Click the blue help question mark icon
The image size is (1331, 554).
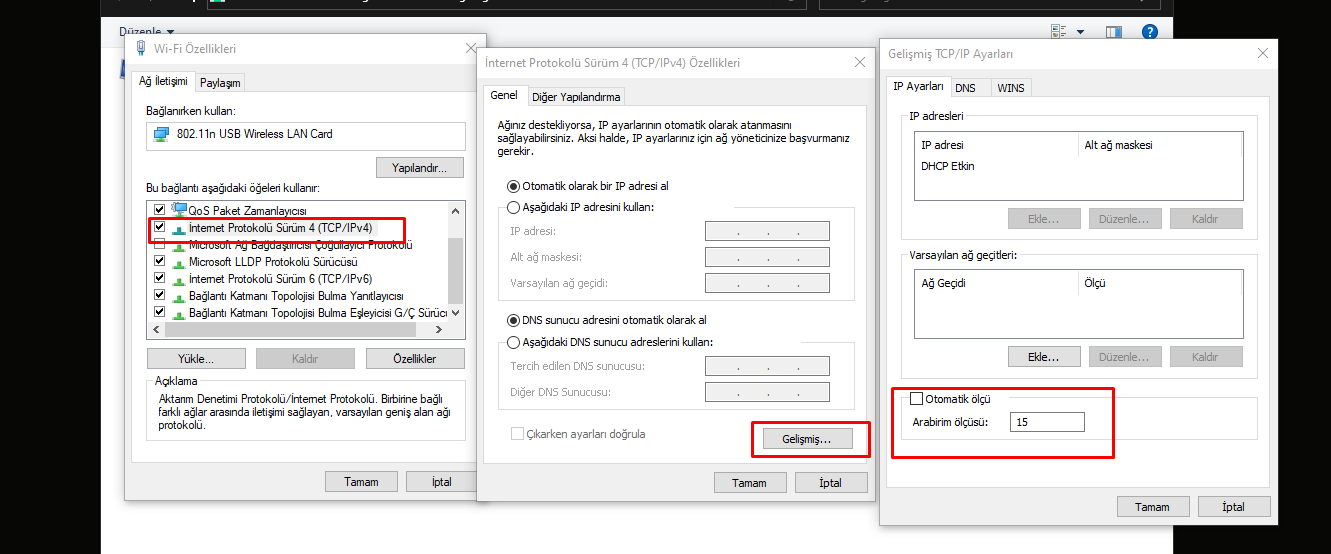pyautogui.click(x=1150, y=33)
